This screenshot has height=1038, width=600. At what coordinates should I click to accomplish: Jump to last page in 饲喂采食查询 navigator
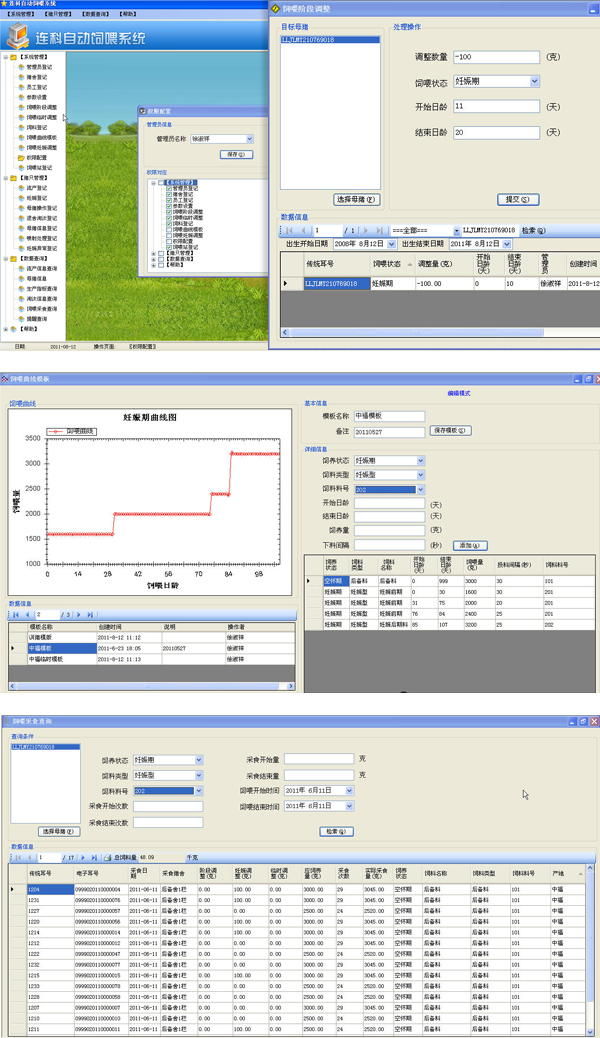93,857
